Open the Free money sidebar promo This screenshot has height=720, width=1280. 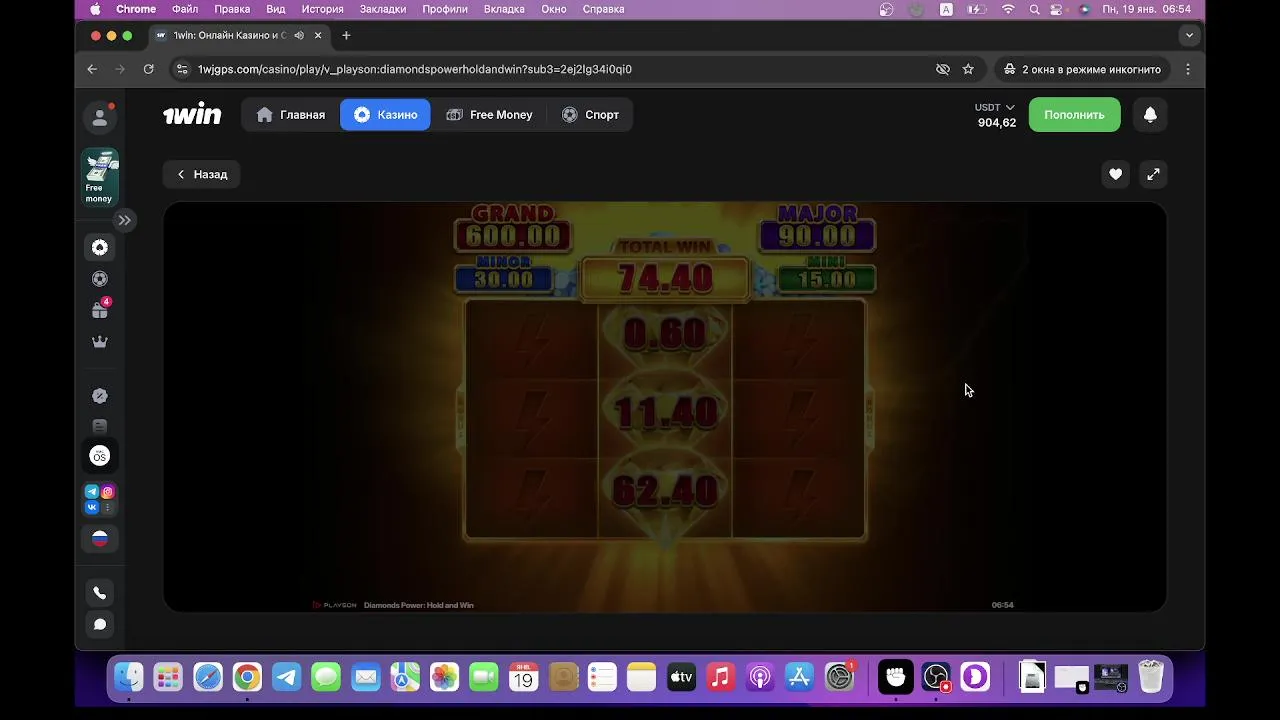pyautogui.click(x=100, y=177)
